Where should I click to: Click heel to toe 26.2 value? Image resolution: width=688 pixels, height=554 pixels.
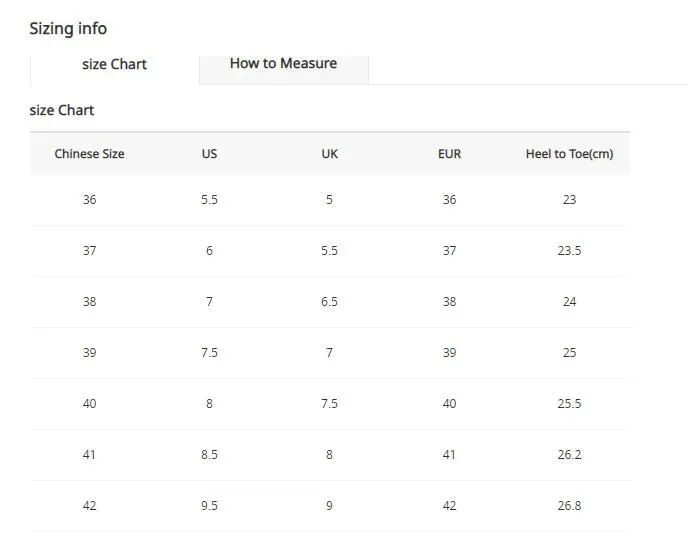570,454
